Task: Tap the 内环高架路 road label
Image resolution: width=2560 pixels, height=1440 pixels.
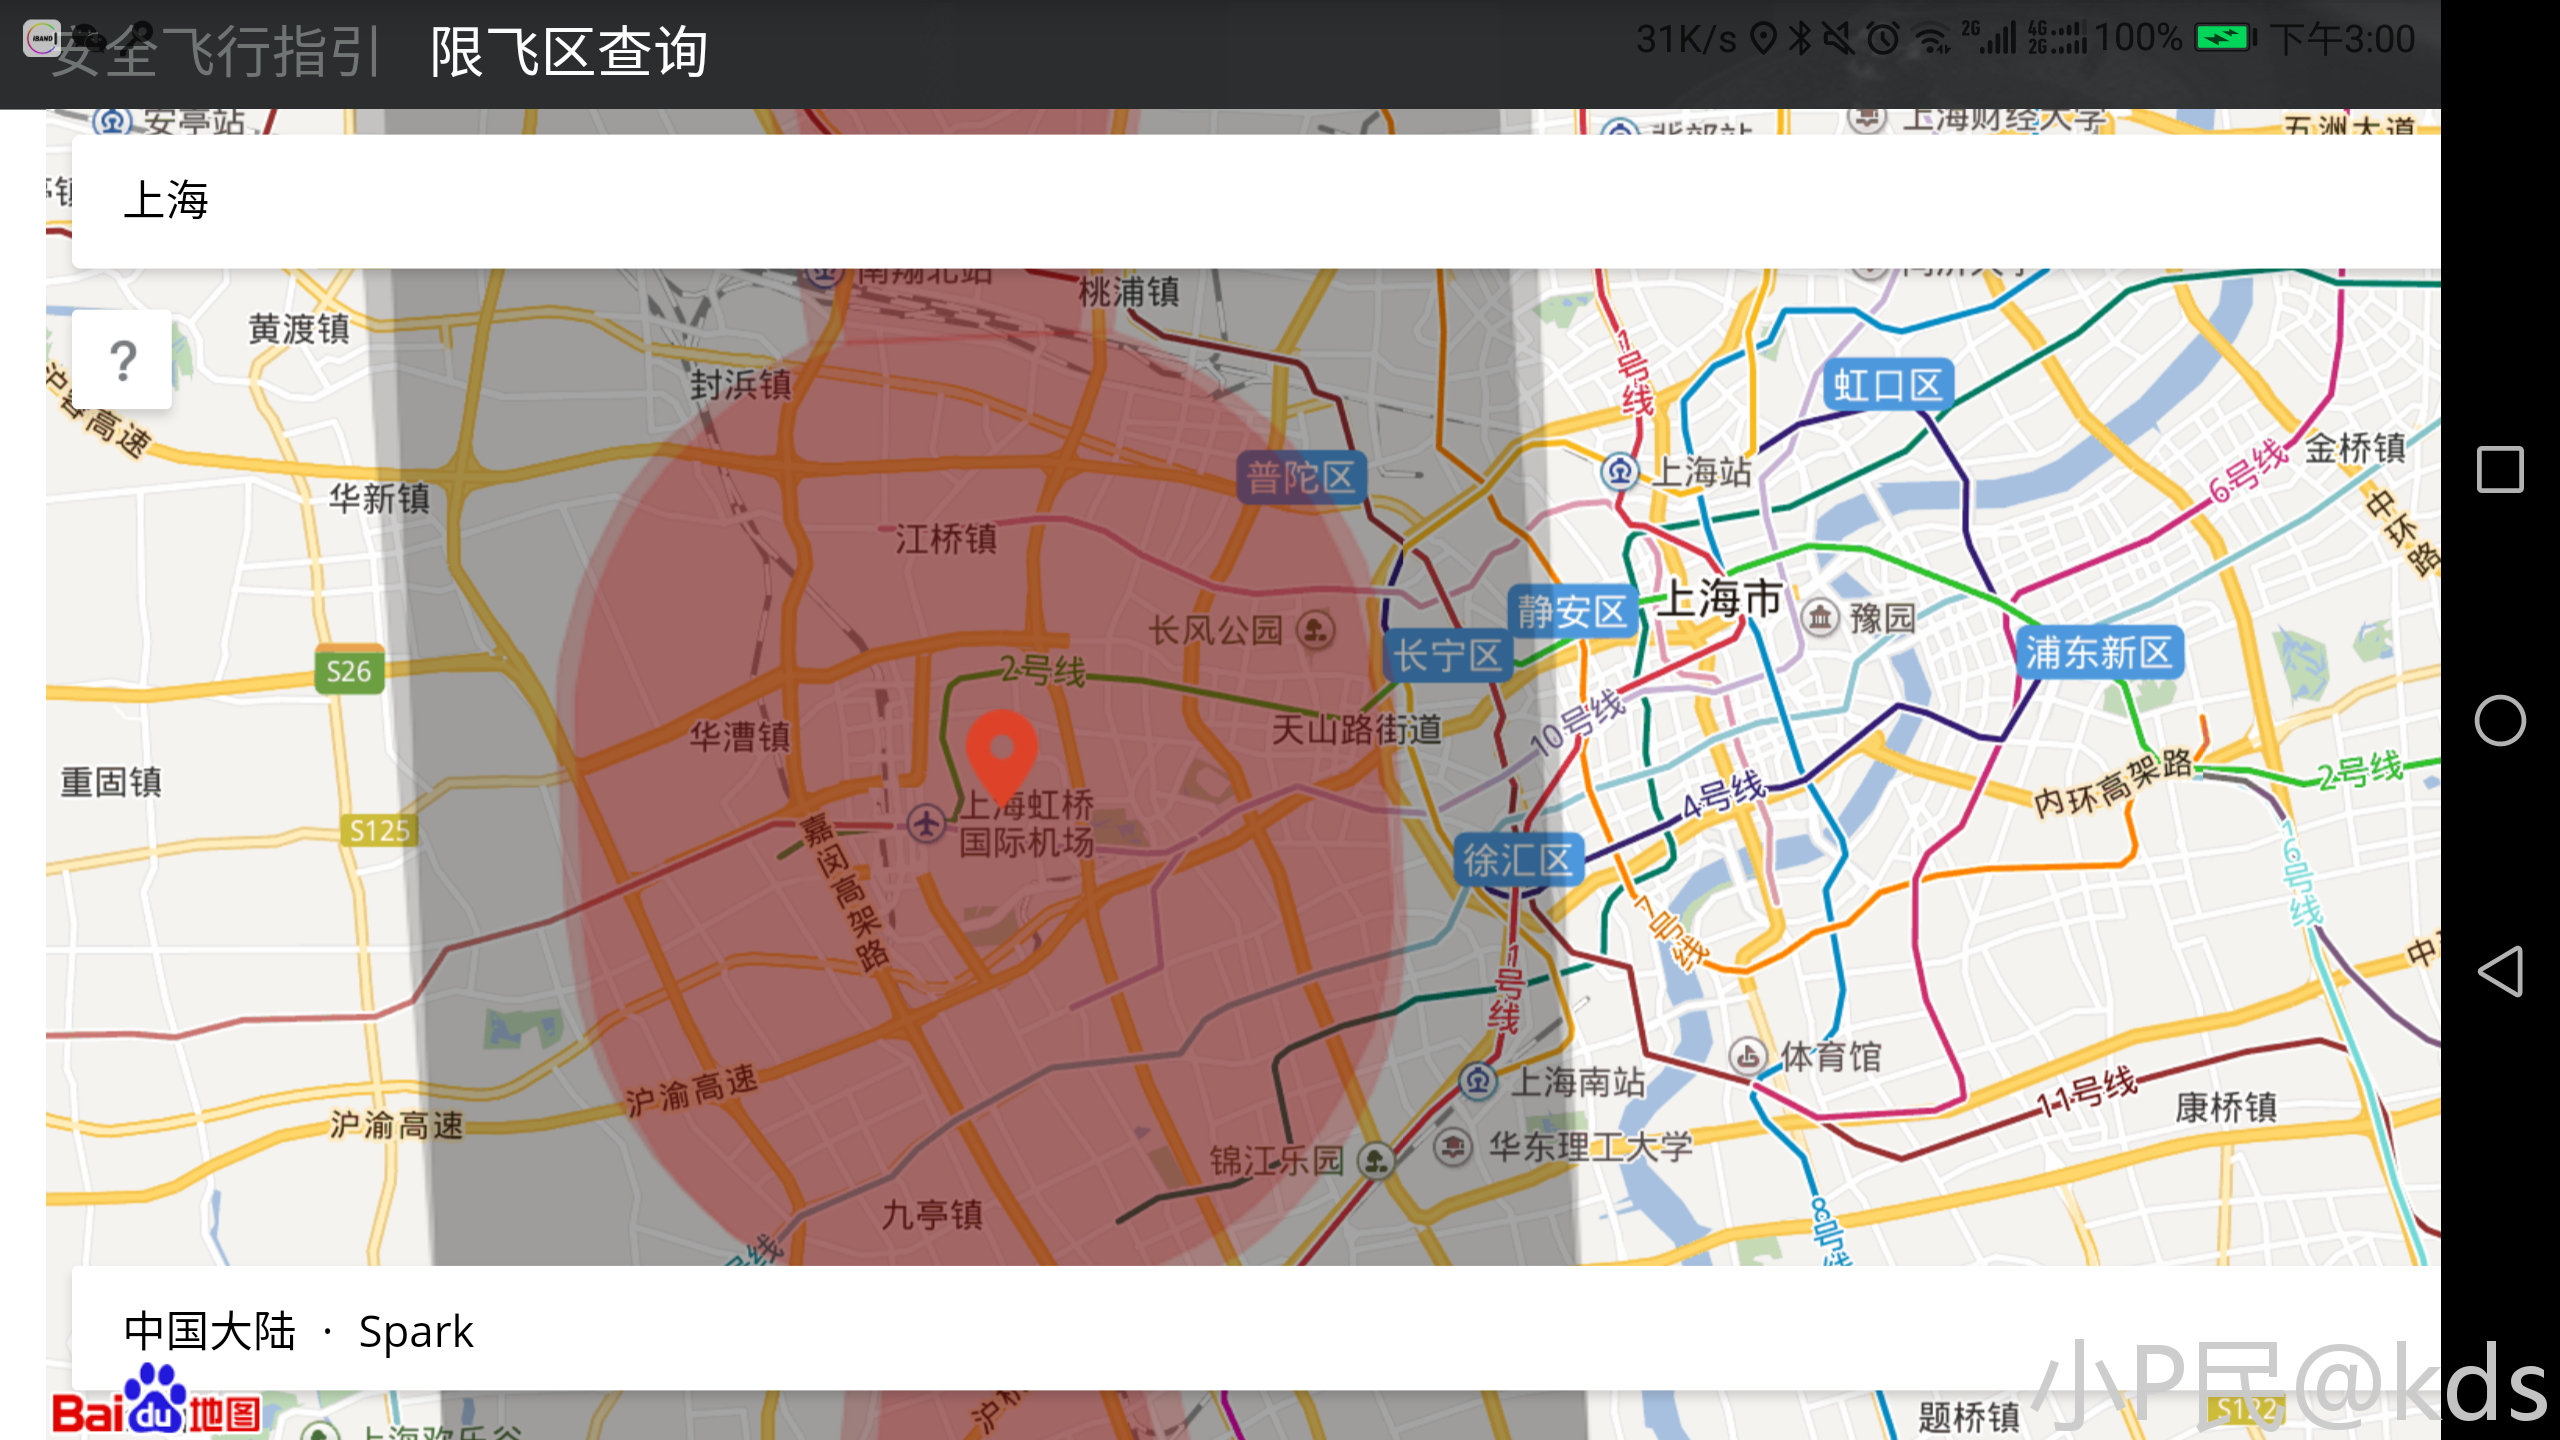Action: [x=2114, y=783]
